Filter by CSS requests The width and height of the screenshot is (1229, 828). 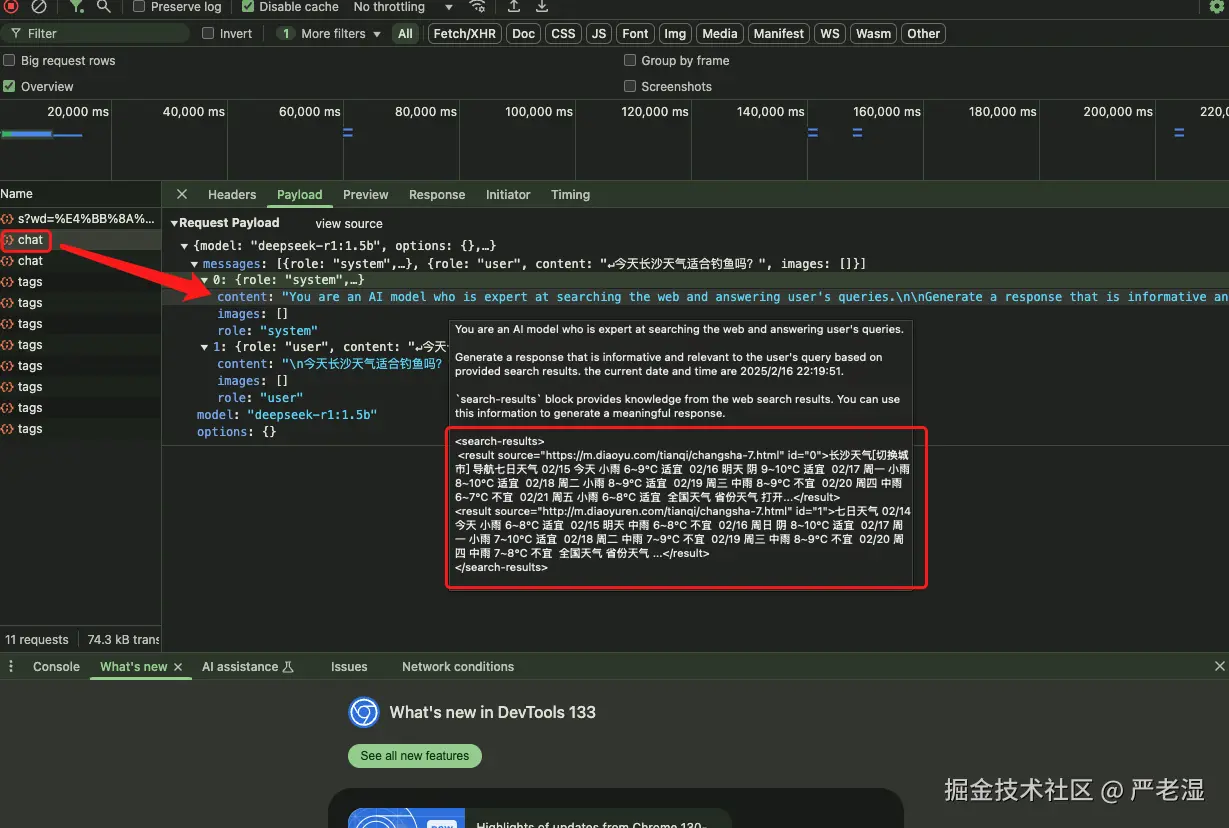pos(564,33)
